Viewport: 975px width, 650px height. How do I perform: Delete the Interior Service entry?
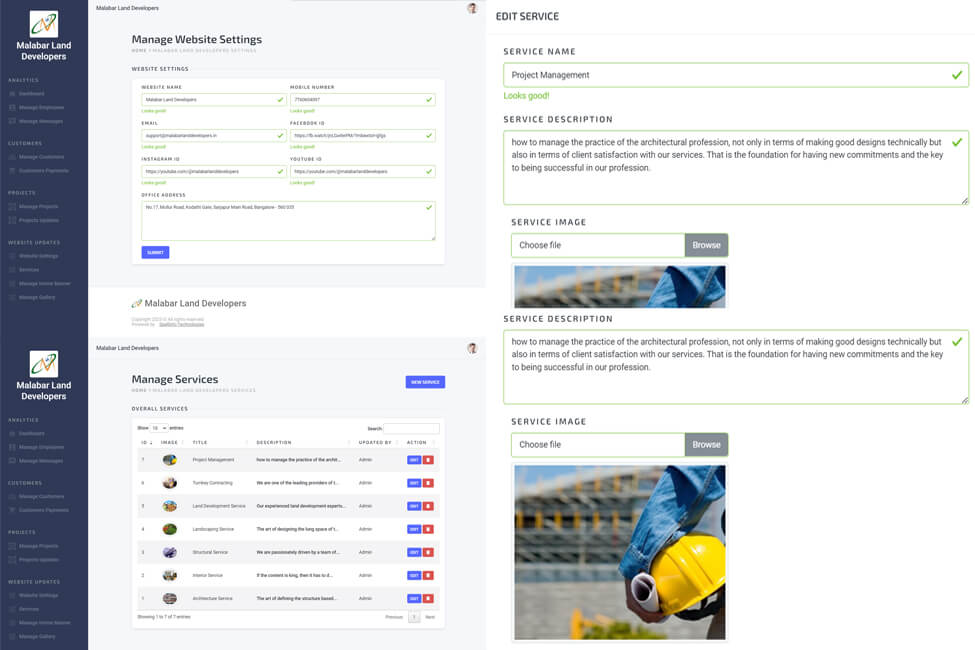click(428, 575)
